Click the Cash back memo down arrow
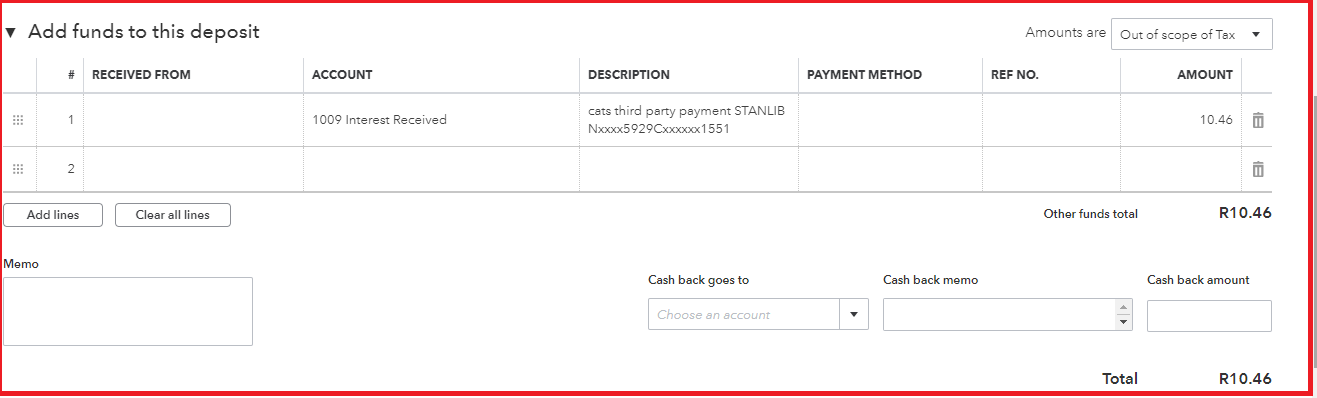The height and width of the screenshot is (398, 1317). click(1124, 322)
